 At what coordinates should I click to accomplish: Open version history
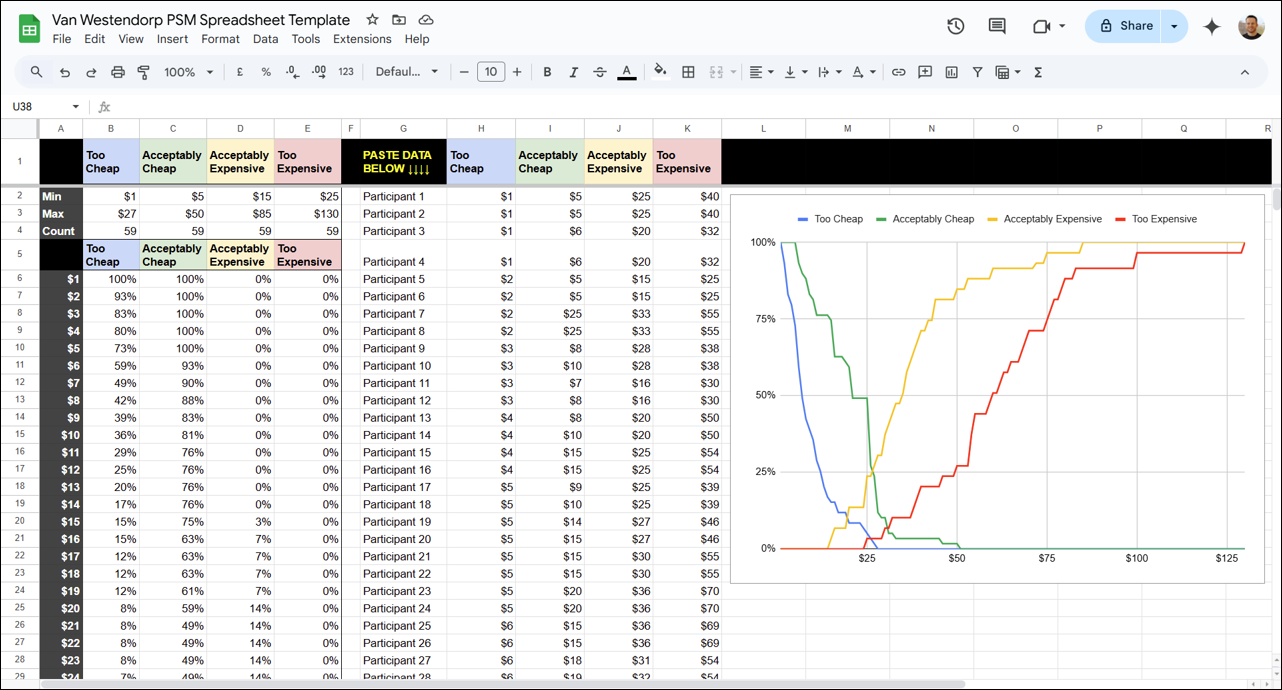(x=955, y=26)
